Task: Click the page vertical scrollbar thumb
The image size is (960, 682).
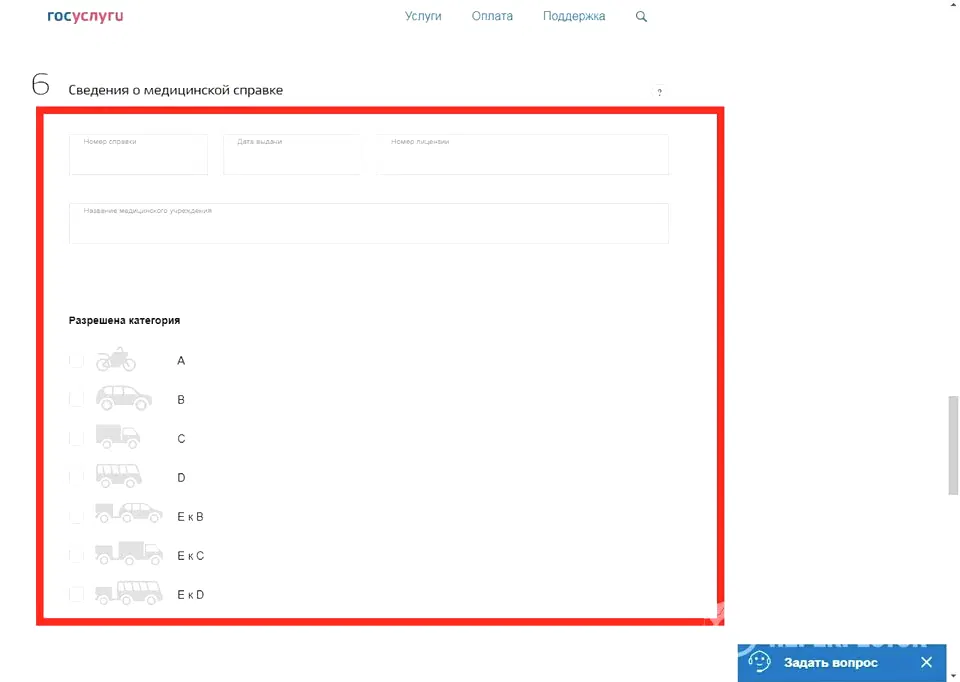Action: tap(953, 445)
